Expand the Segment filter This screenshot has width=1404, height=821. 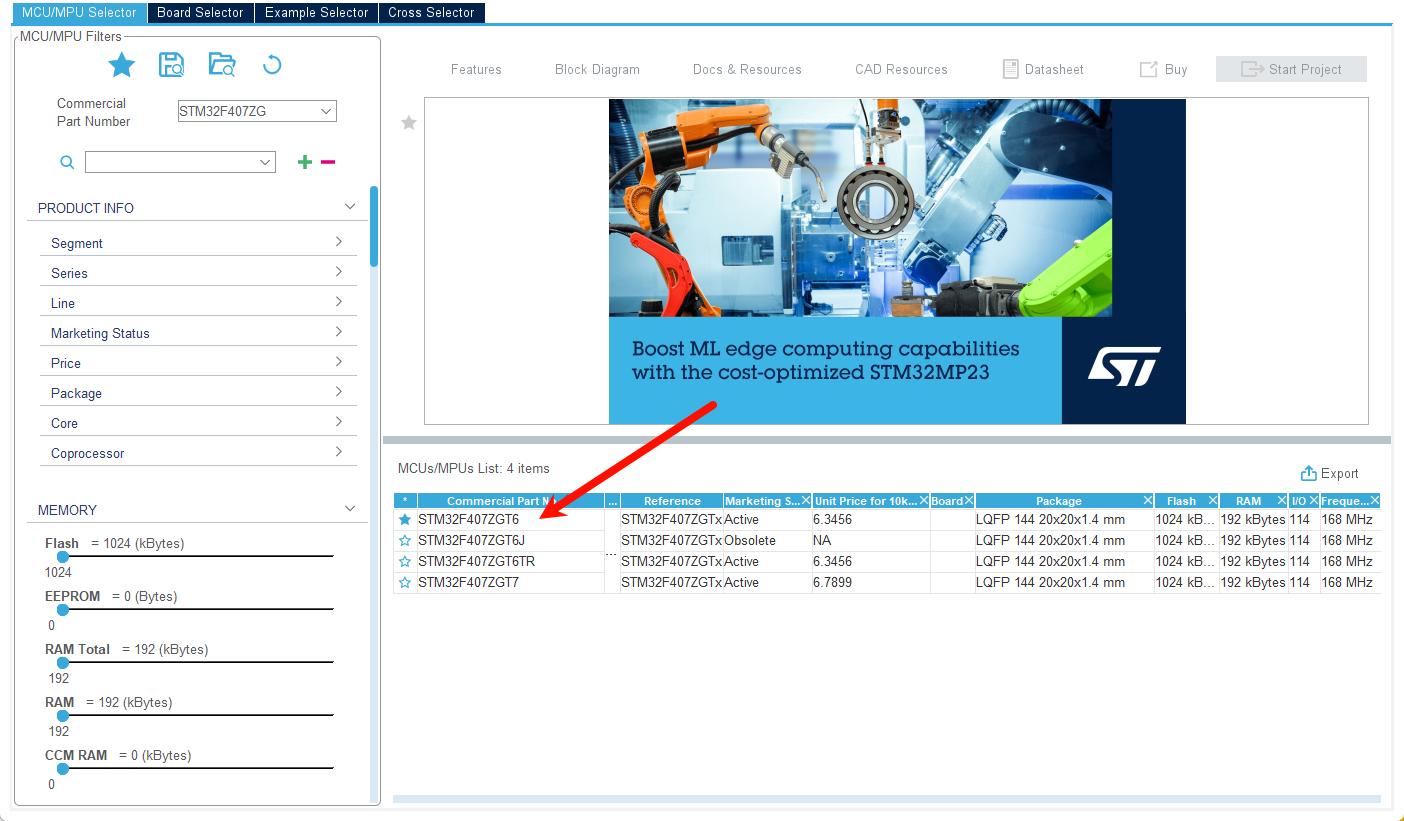pyautogui.click(x=339, y=242)
